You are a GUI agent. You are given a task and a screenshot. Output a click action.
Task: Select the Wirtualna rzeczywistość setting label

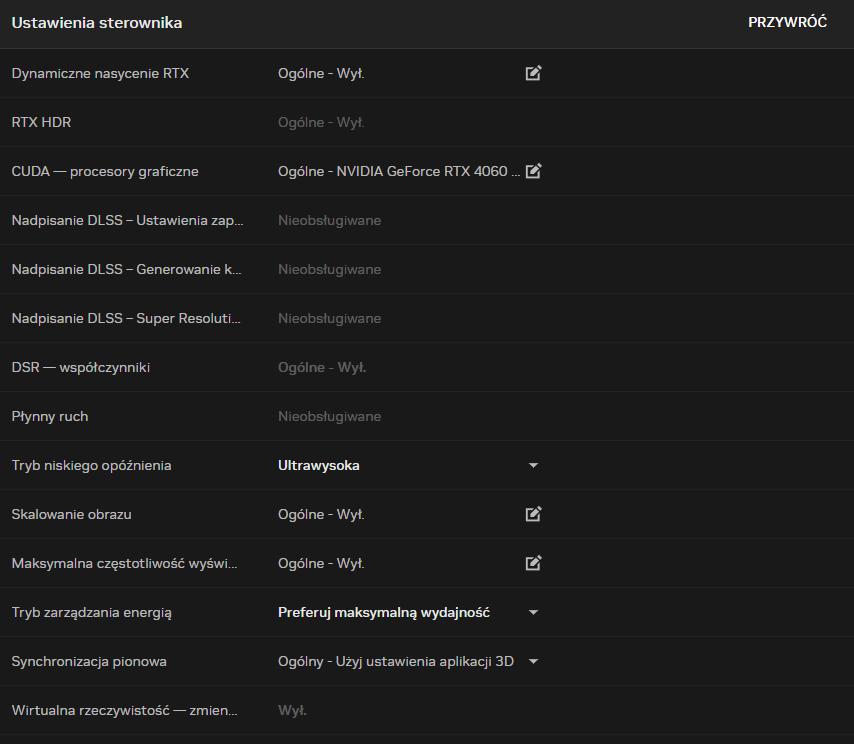click(x=124, y=710)
